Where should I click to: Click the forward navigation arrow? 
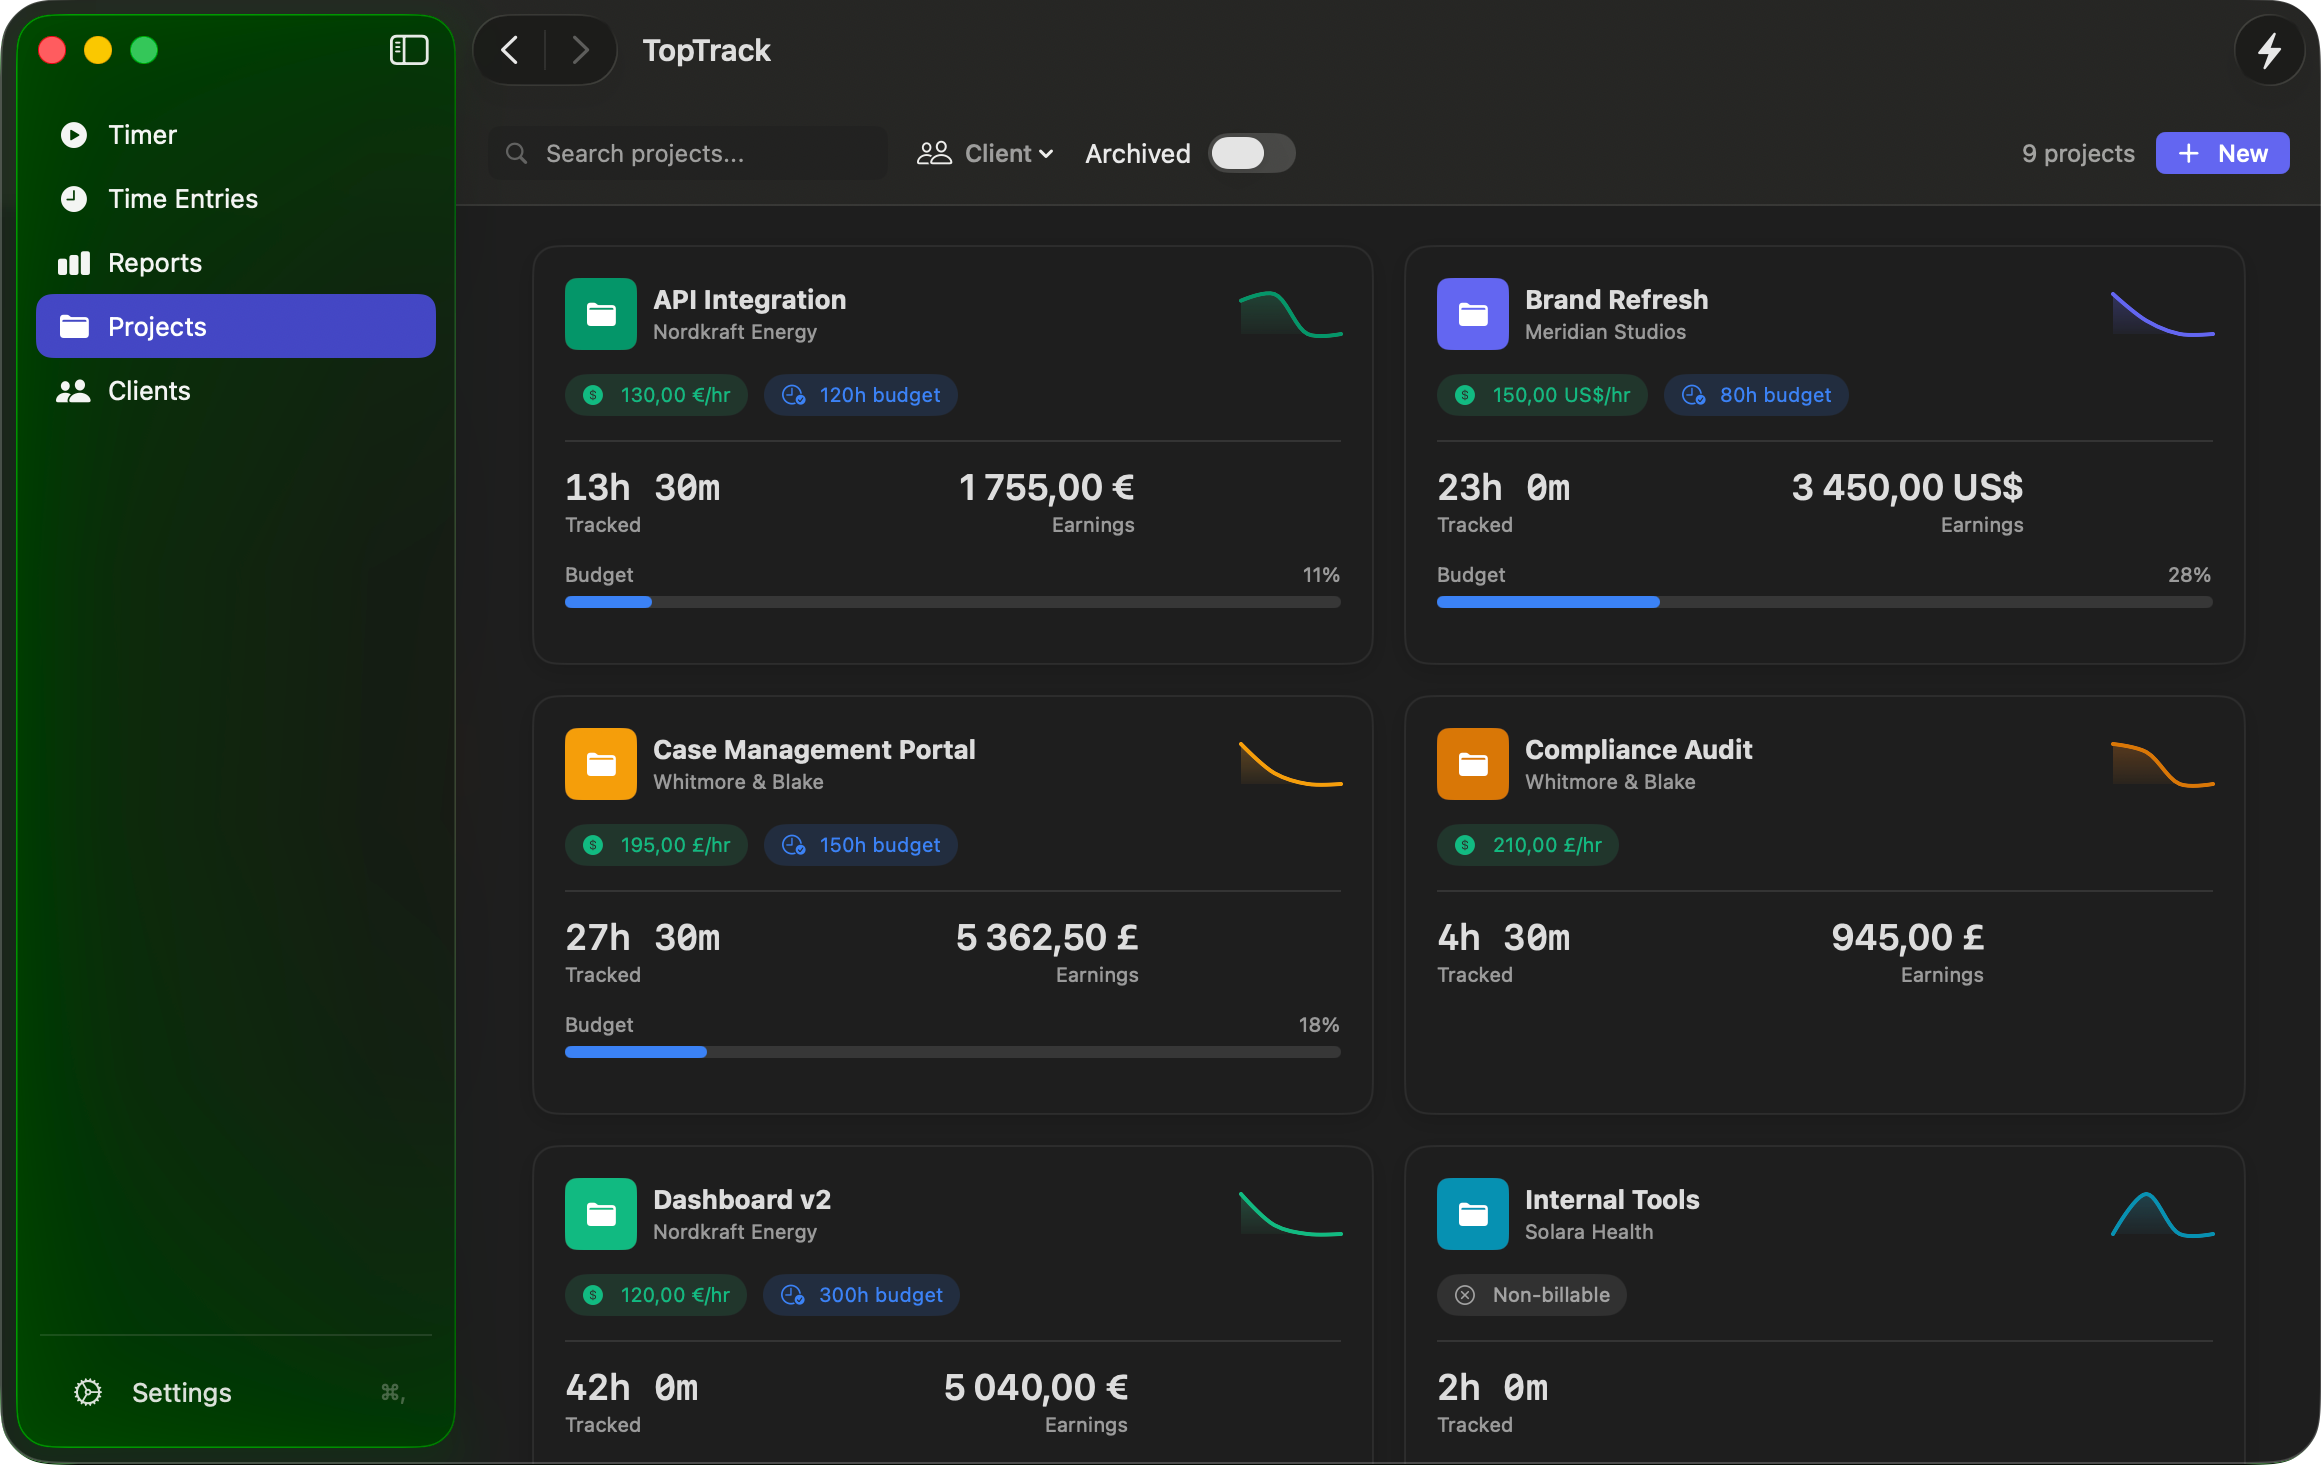(x=581, y=50)
